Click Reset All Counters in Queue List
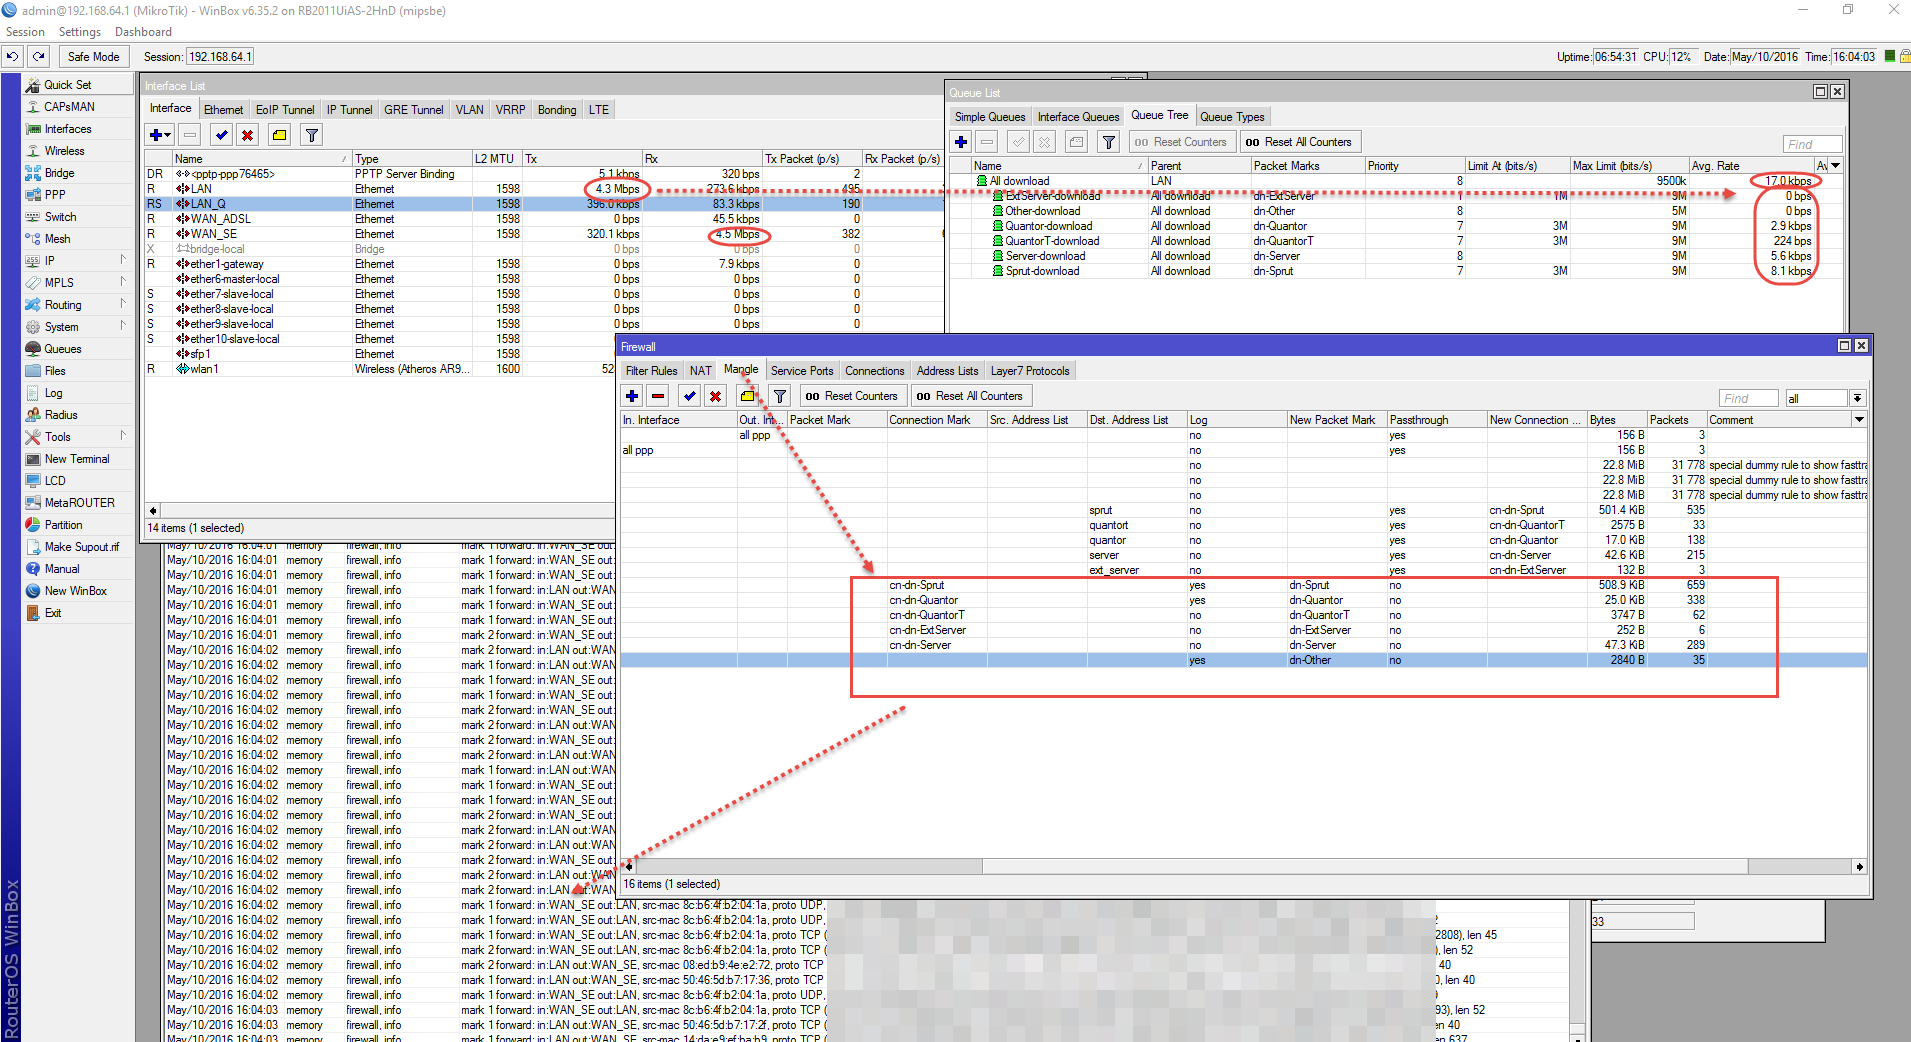The width and height of the screenshot is (1911, 1042). click(1298, 142)
